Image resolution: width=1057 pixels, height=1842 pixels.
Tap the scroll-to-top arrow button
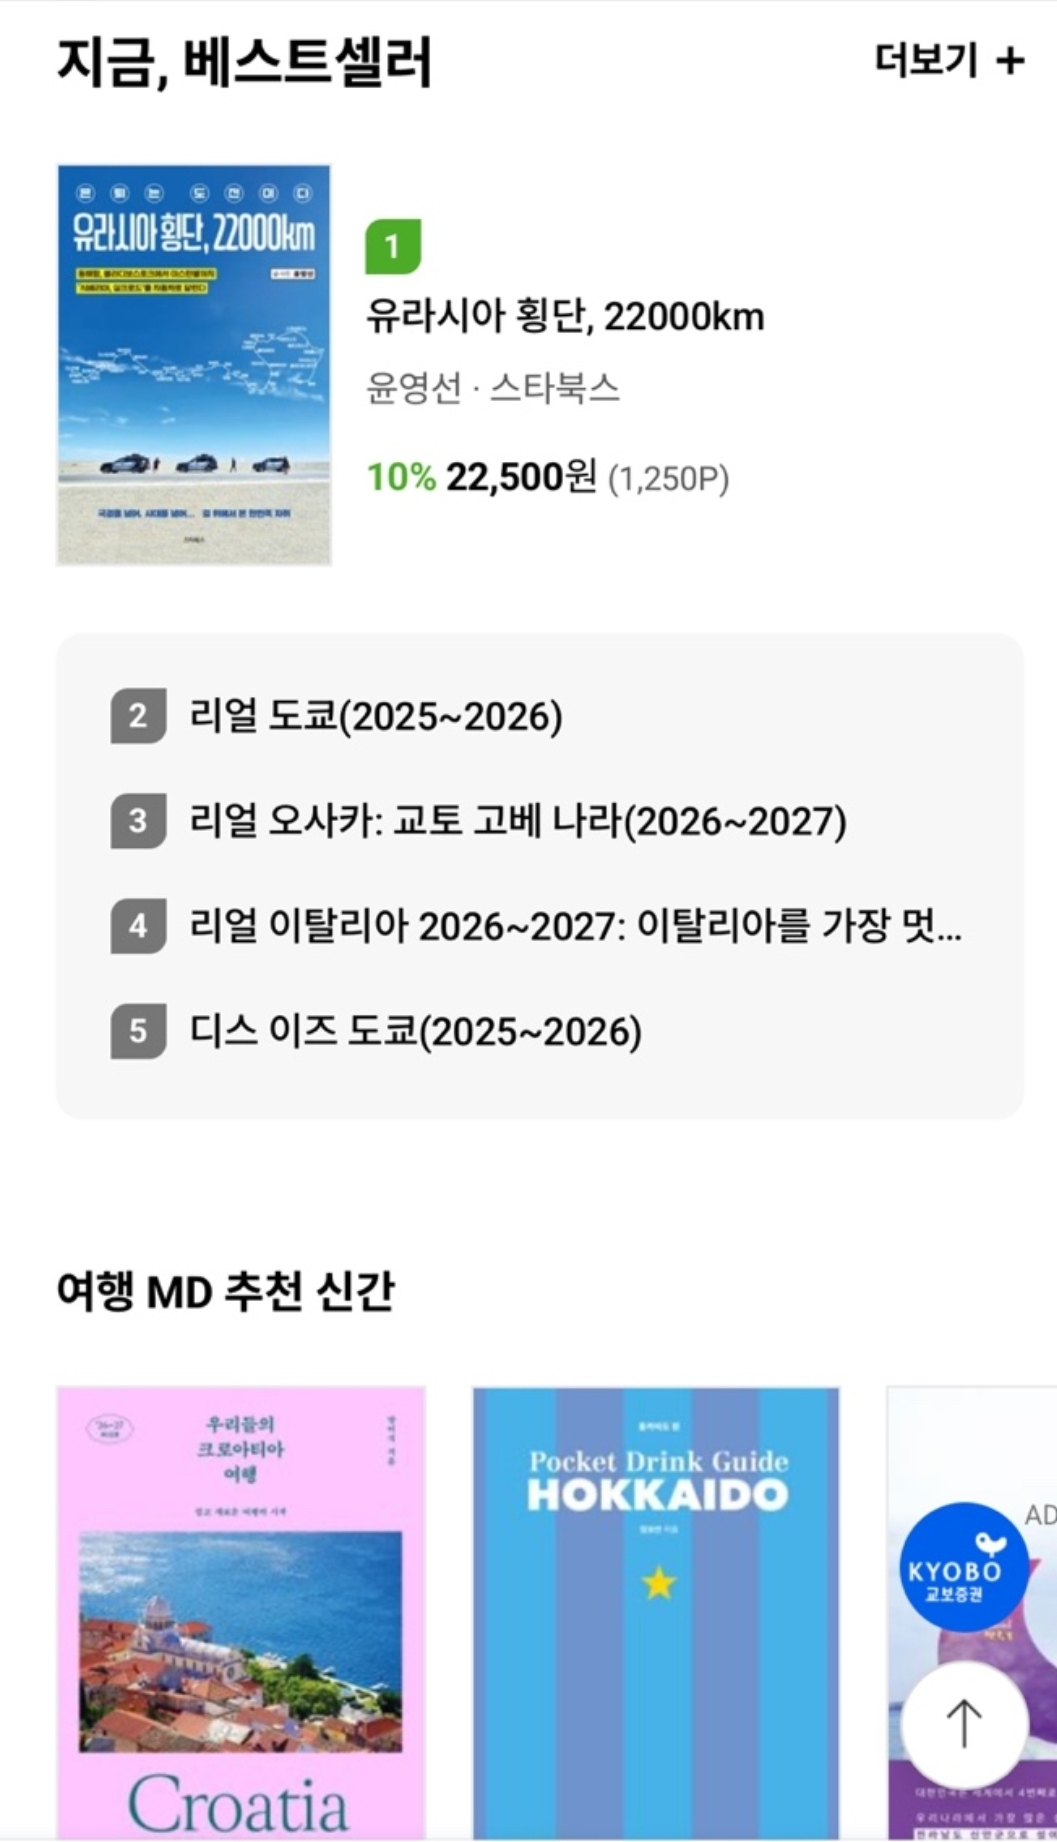pyautogui.click(x=964, y=1724)
